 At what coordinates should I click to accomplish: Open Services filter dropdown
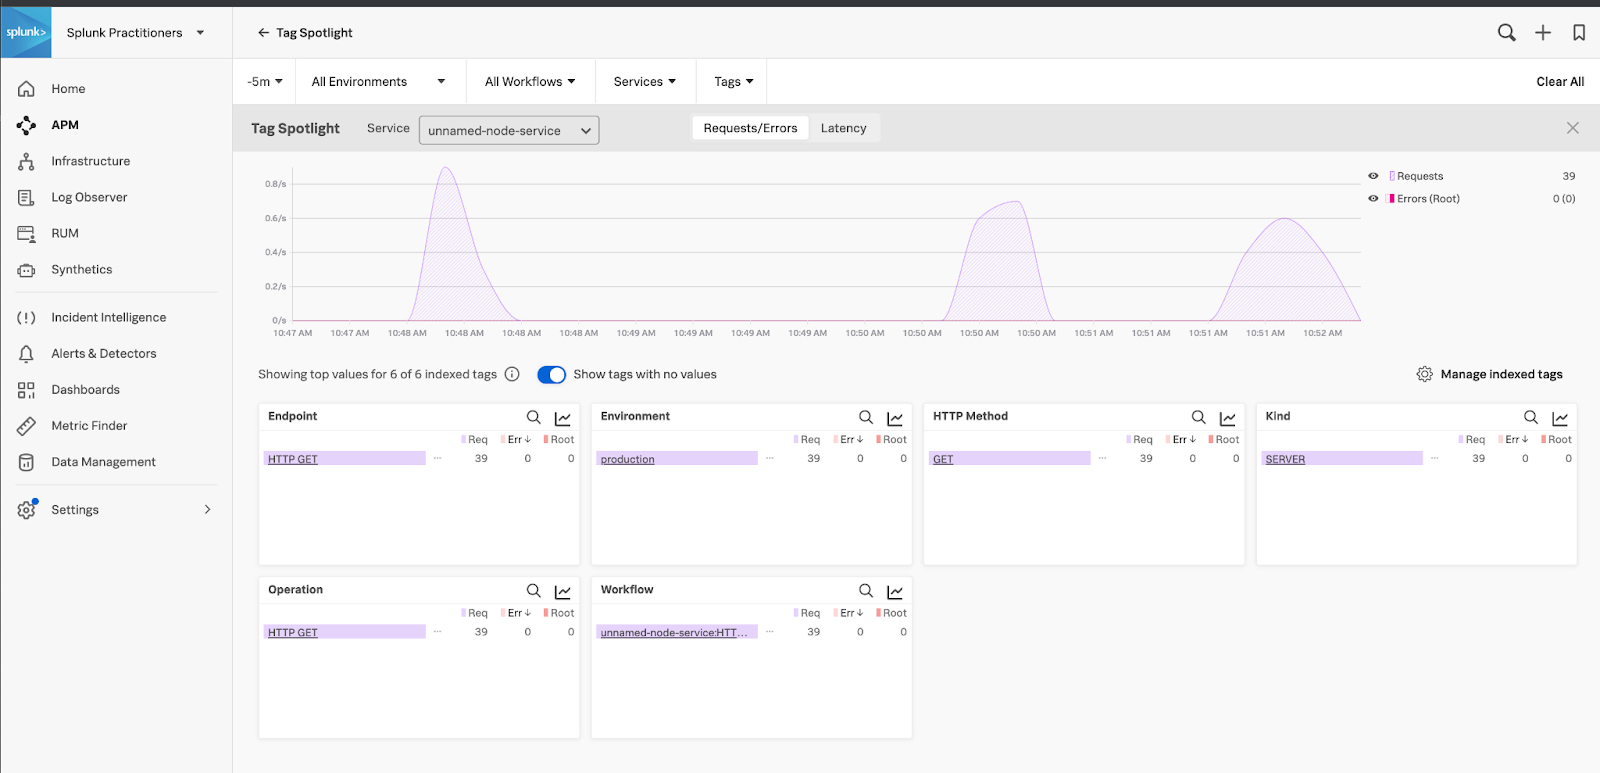645,82
